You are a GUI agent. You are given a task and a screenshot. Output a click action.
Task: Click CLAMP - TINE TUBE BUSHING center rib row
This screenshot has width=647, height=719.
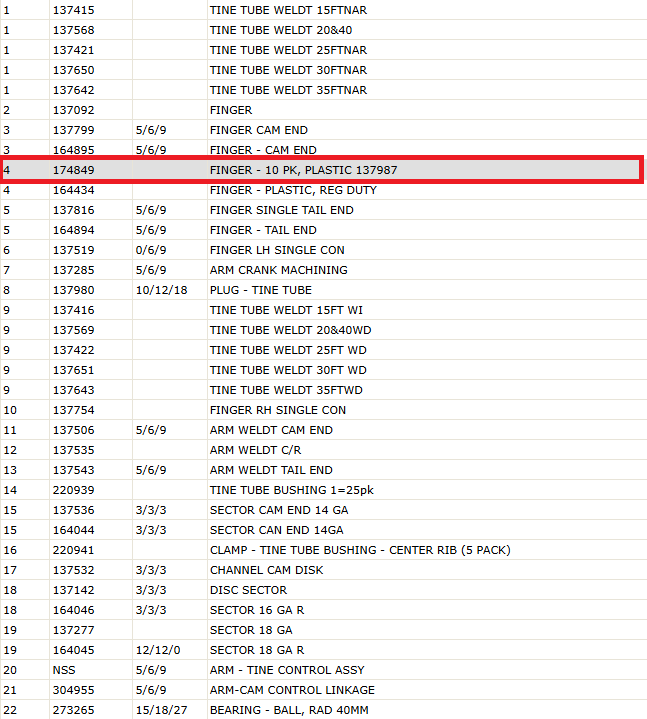tap(323, 550)
